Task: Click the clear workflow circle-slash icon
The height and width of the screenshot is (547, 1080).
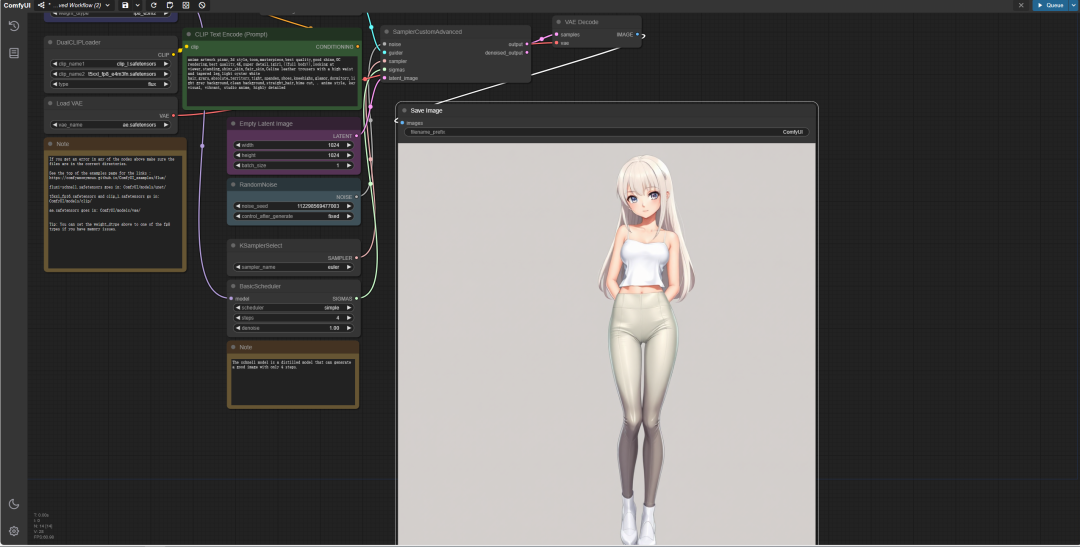Action: coord(202,5)
